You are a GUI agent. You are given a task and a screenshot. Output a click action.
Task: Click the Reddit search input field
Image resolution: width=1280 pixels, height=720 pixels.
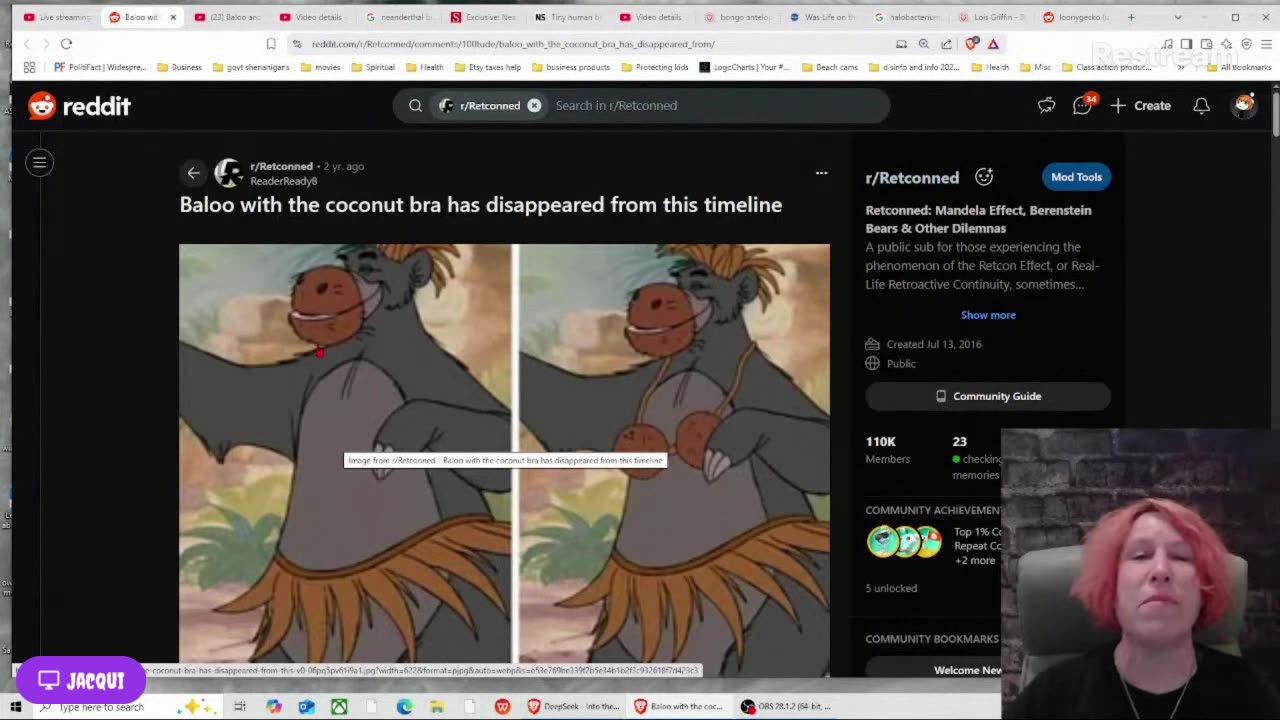coord(715,105)
